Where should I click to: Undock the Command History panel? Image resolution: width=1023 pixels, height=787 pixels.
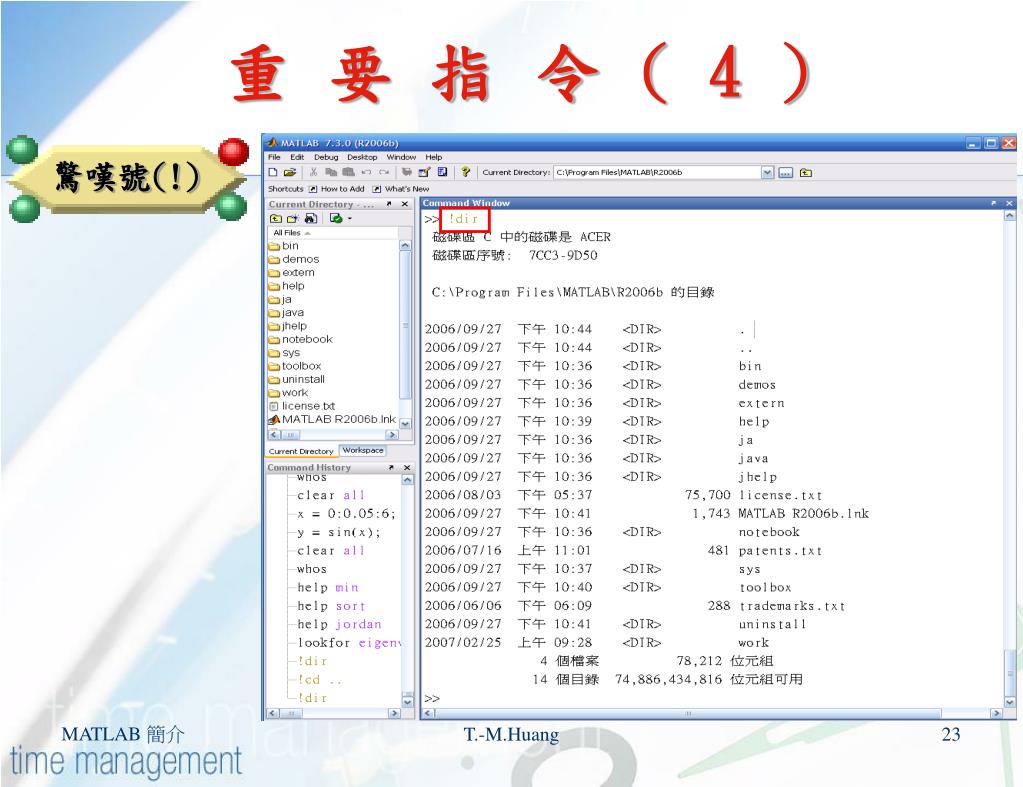[391, 467]
